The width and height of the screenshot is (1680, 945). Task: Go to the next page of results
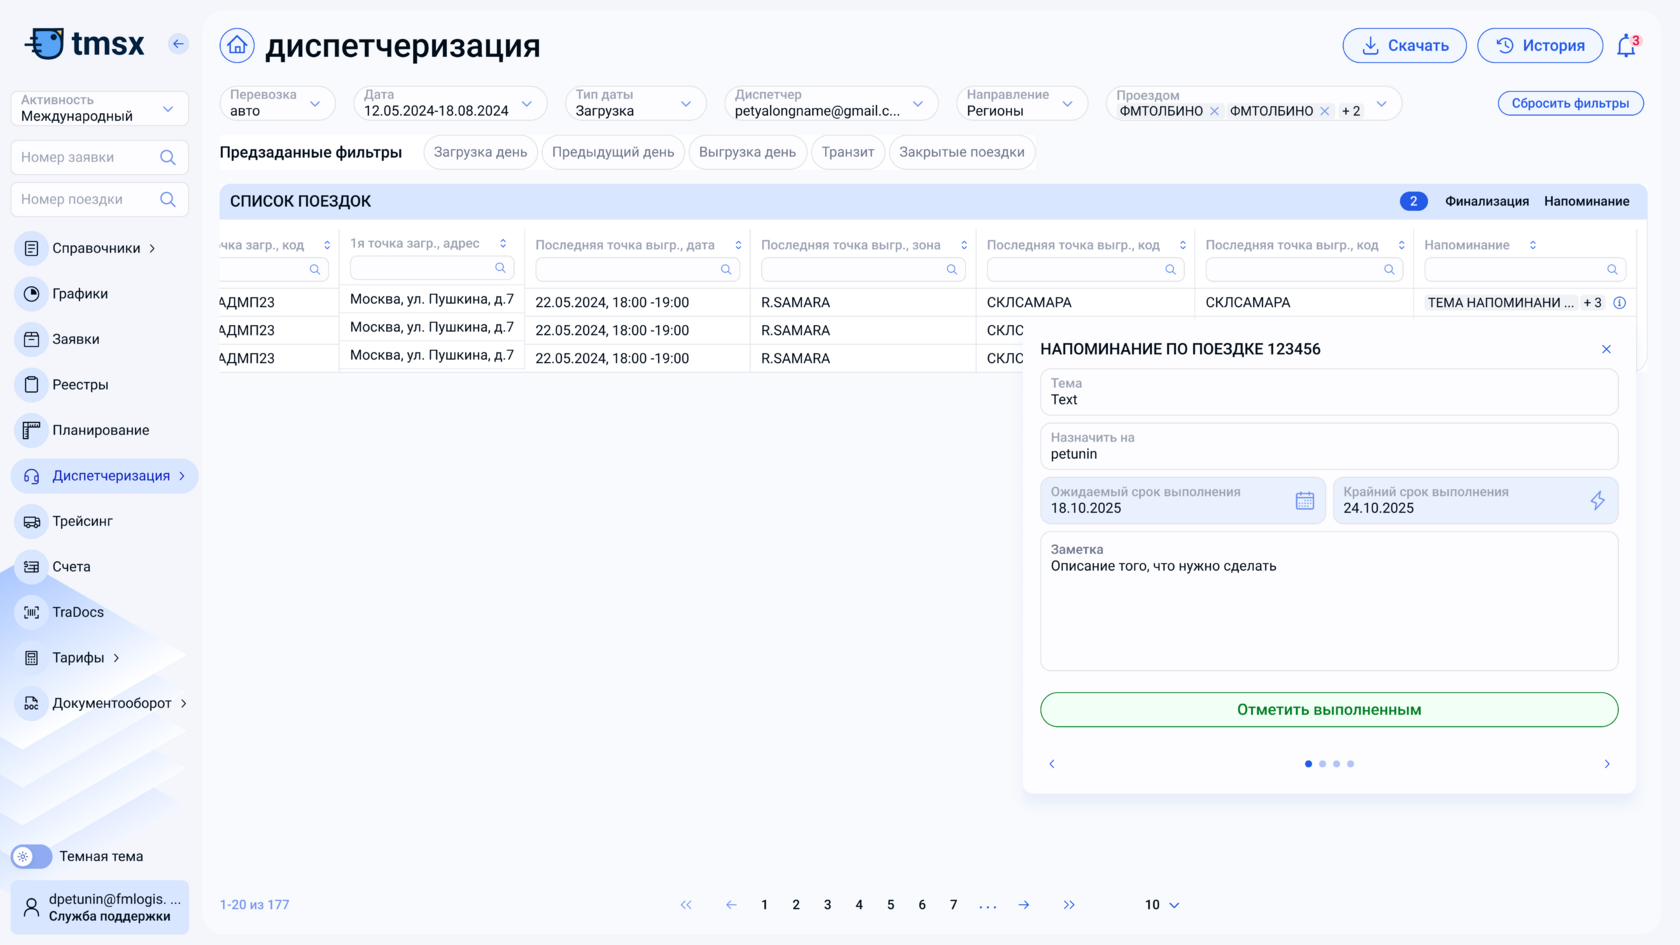point(1024,905)
